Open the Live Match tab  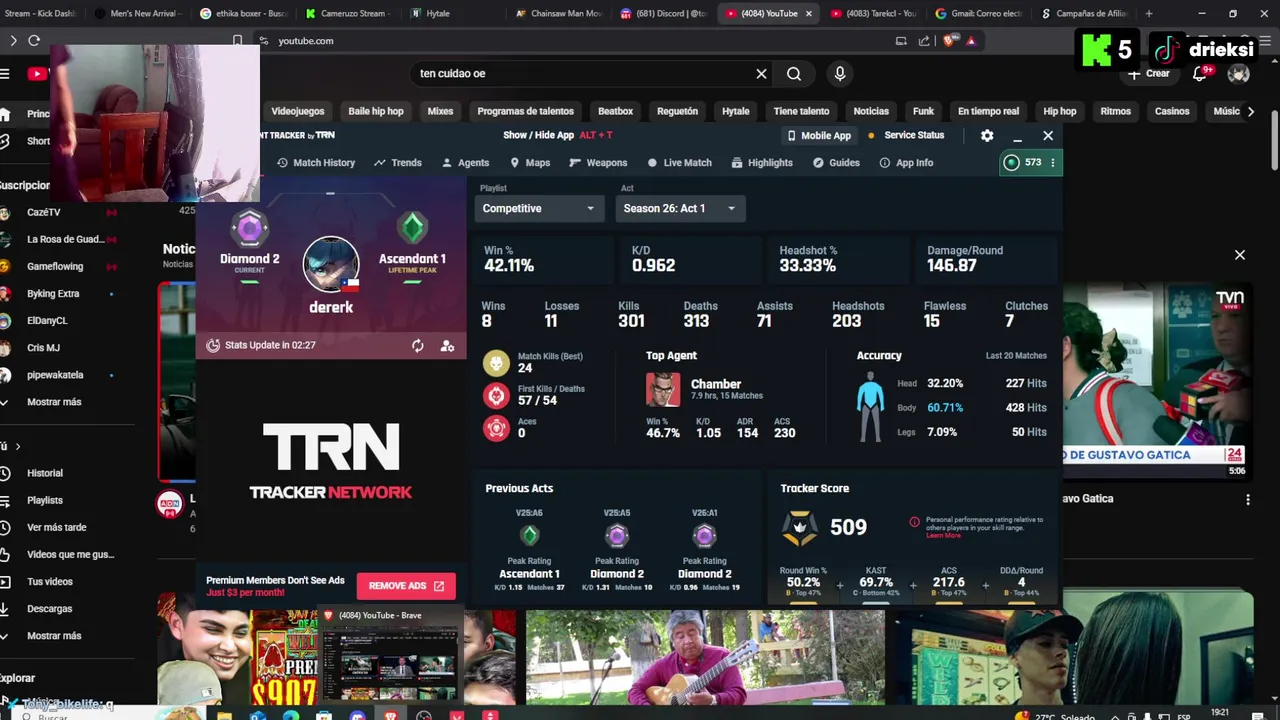(x=679, y=163)
